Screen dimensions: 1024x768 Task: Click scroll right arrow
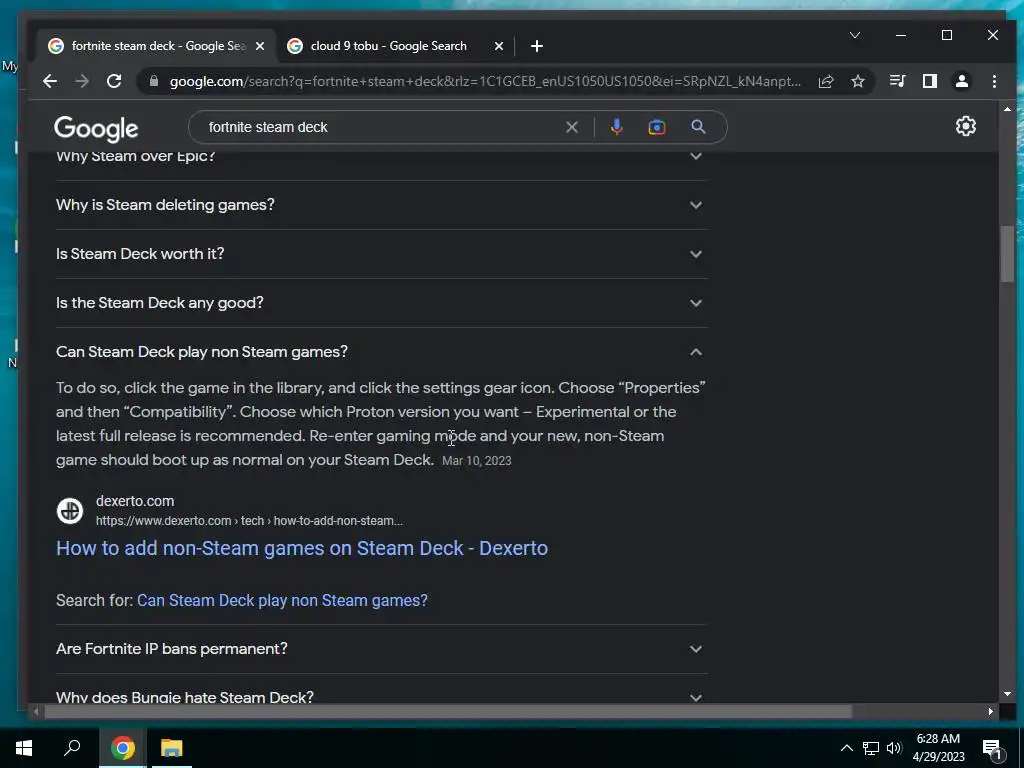tap(991, 711)
